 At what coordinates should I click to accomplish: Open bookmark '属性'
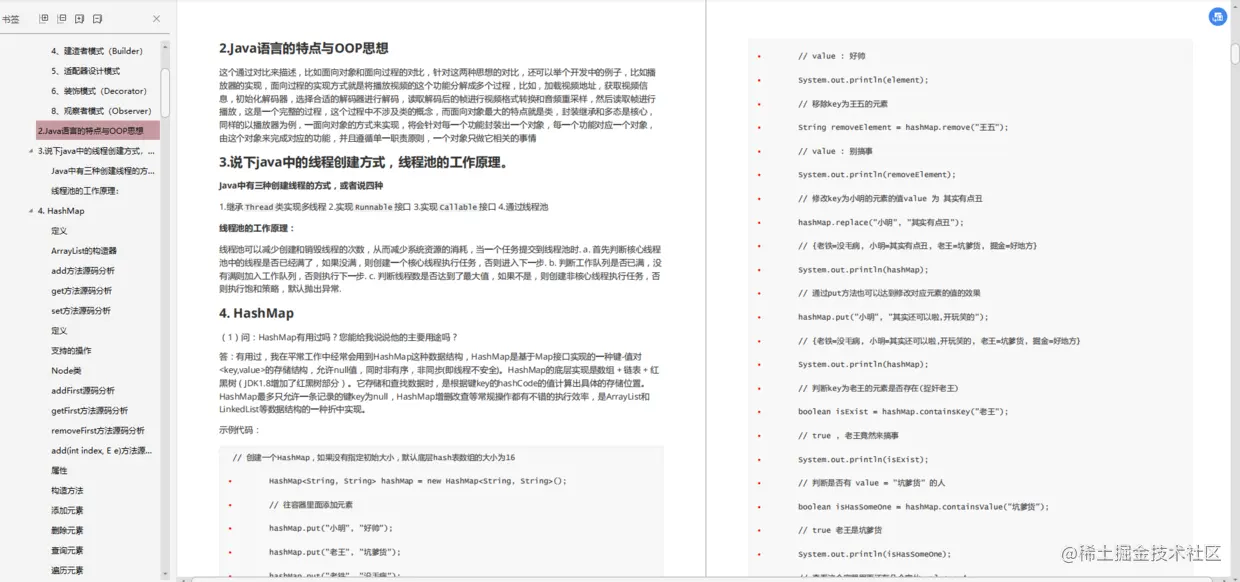[x=60, y=471]
